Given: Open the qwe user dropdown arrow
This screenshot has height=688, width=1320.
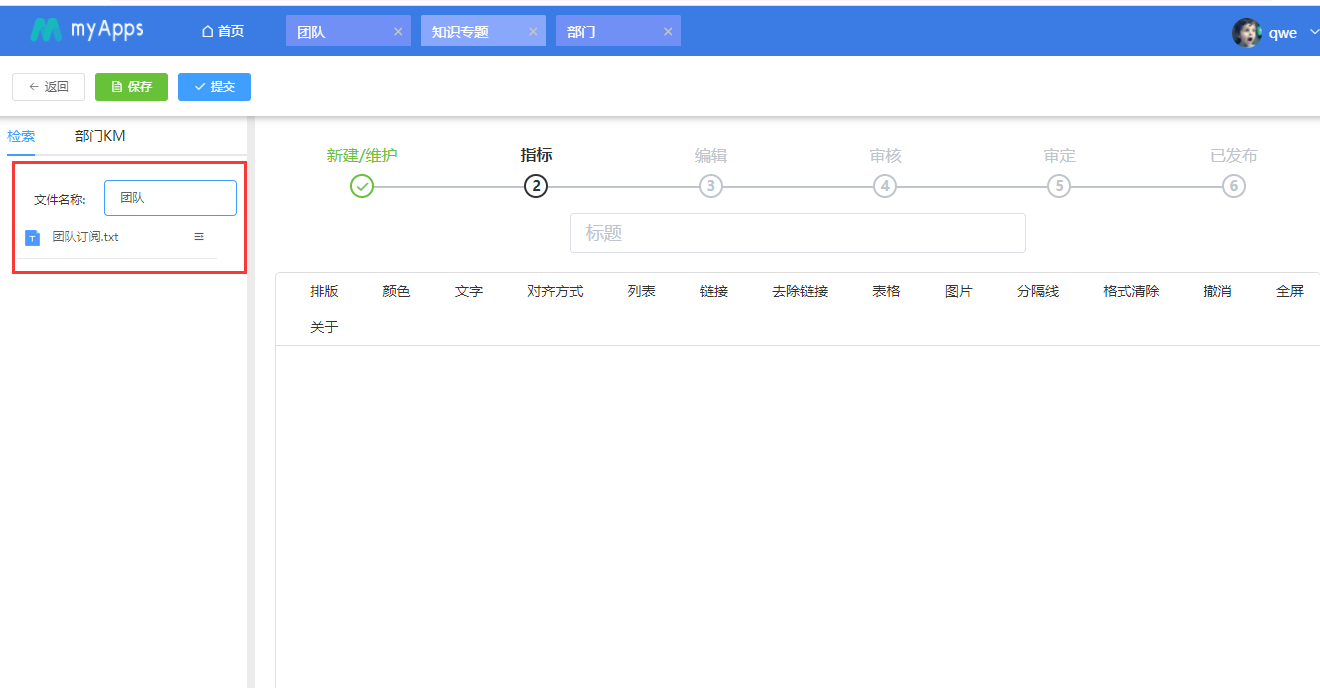Looking at the screenshot, I should [1314, 32].
